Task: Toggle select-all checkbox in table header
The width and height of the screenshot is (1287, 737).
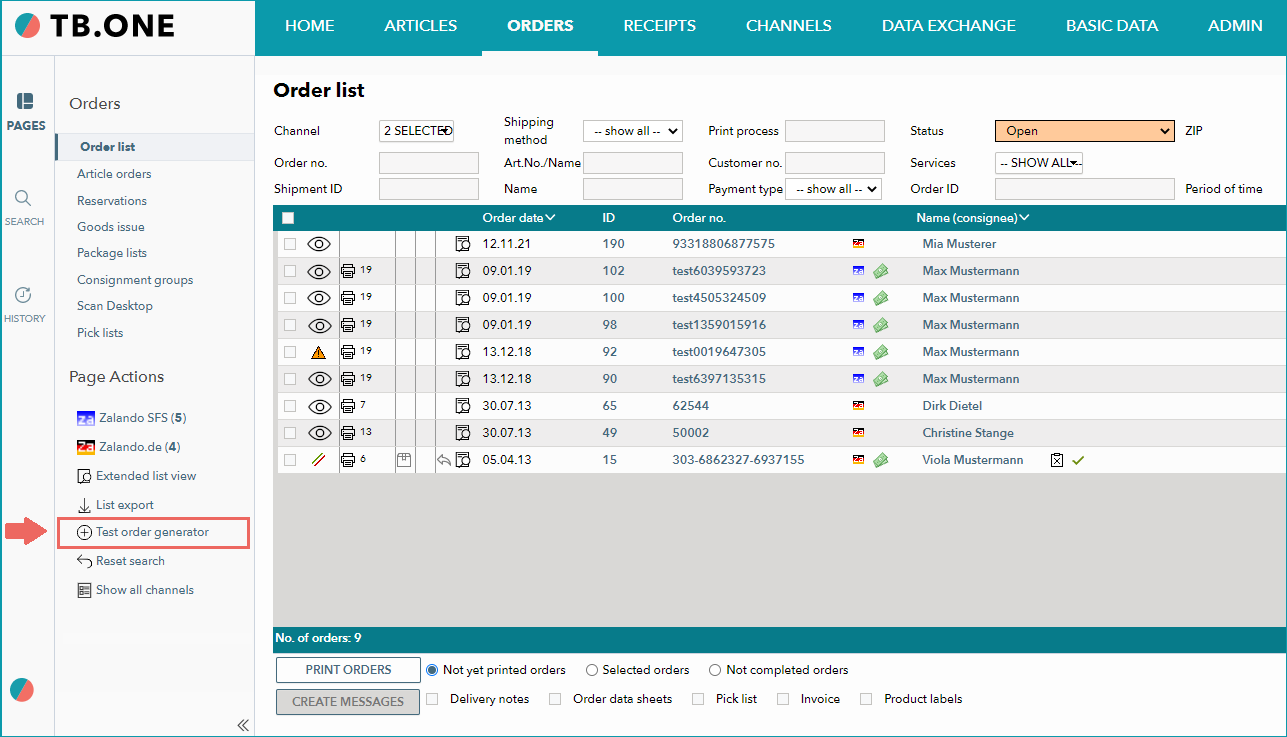Action: 288,218
